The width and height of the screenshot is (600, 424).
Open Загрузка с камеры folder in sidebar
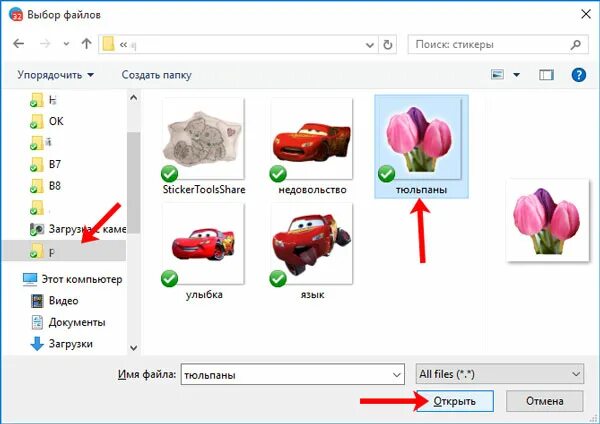(x=78, y=229)
